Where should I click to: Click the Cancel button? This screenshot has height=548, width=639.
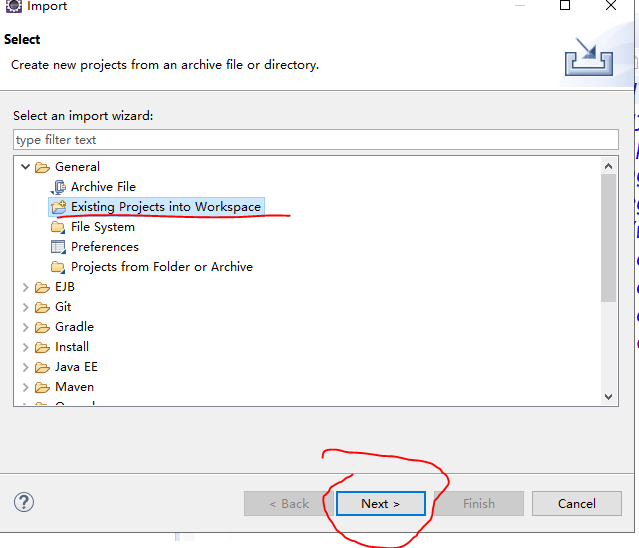point(577,504)
